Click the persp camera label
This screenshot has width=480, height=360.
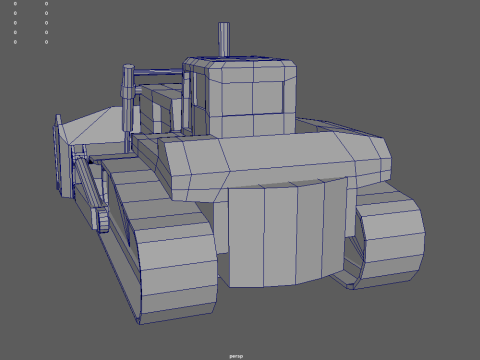coord(236,356)
